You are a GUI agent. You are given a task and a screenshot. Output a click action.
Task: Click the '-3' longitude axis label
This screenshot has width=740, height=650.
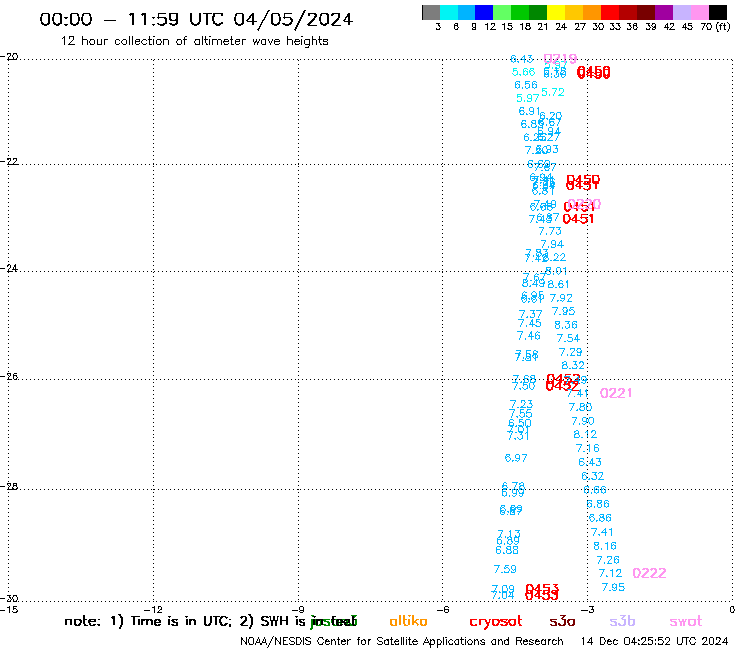click(587, 609)
